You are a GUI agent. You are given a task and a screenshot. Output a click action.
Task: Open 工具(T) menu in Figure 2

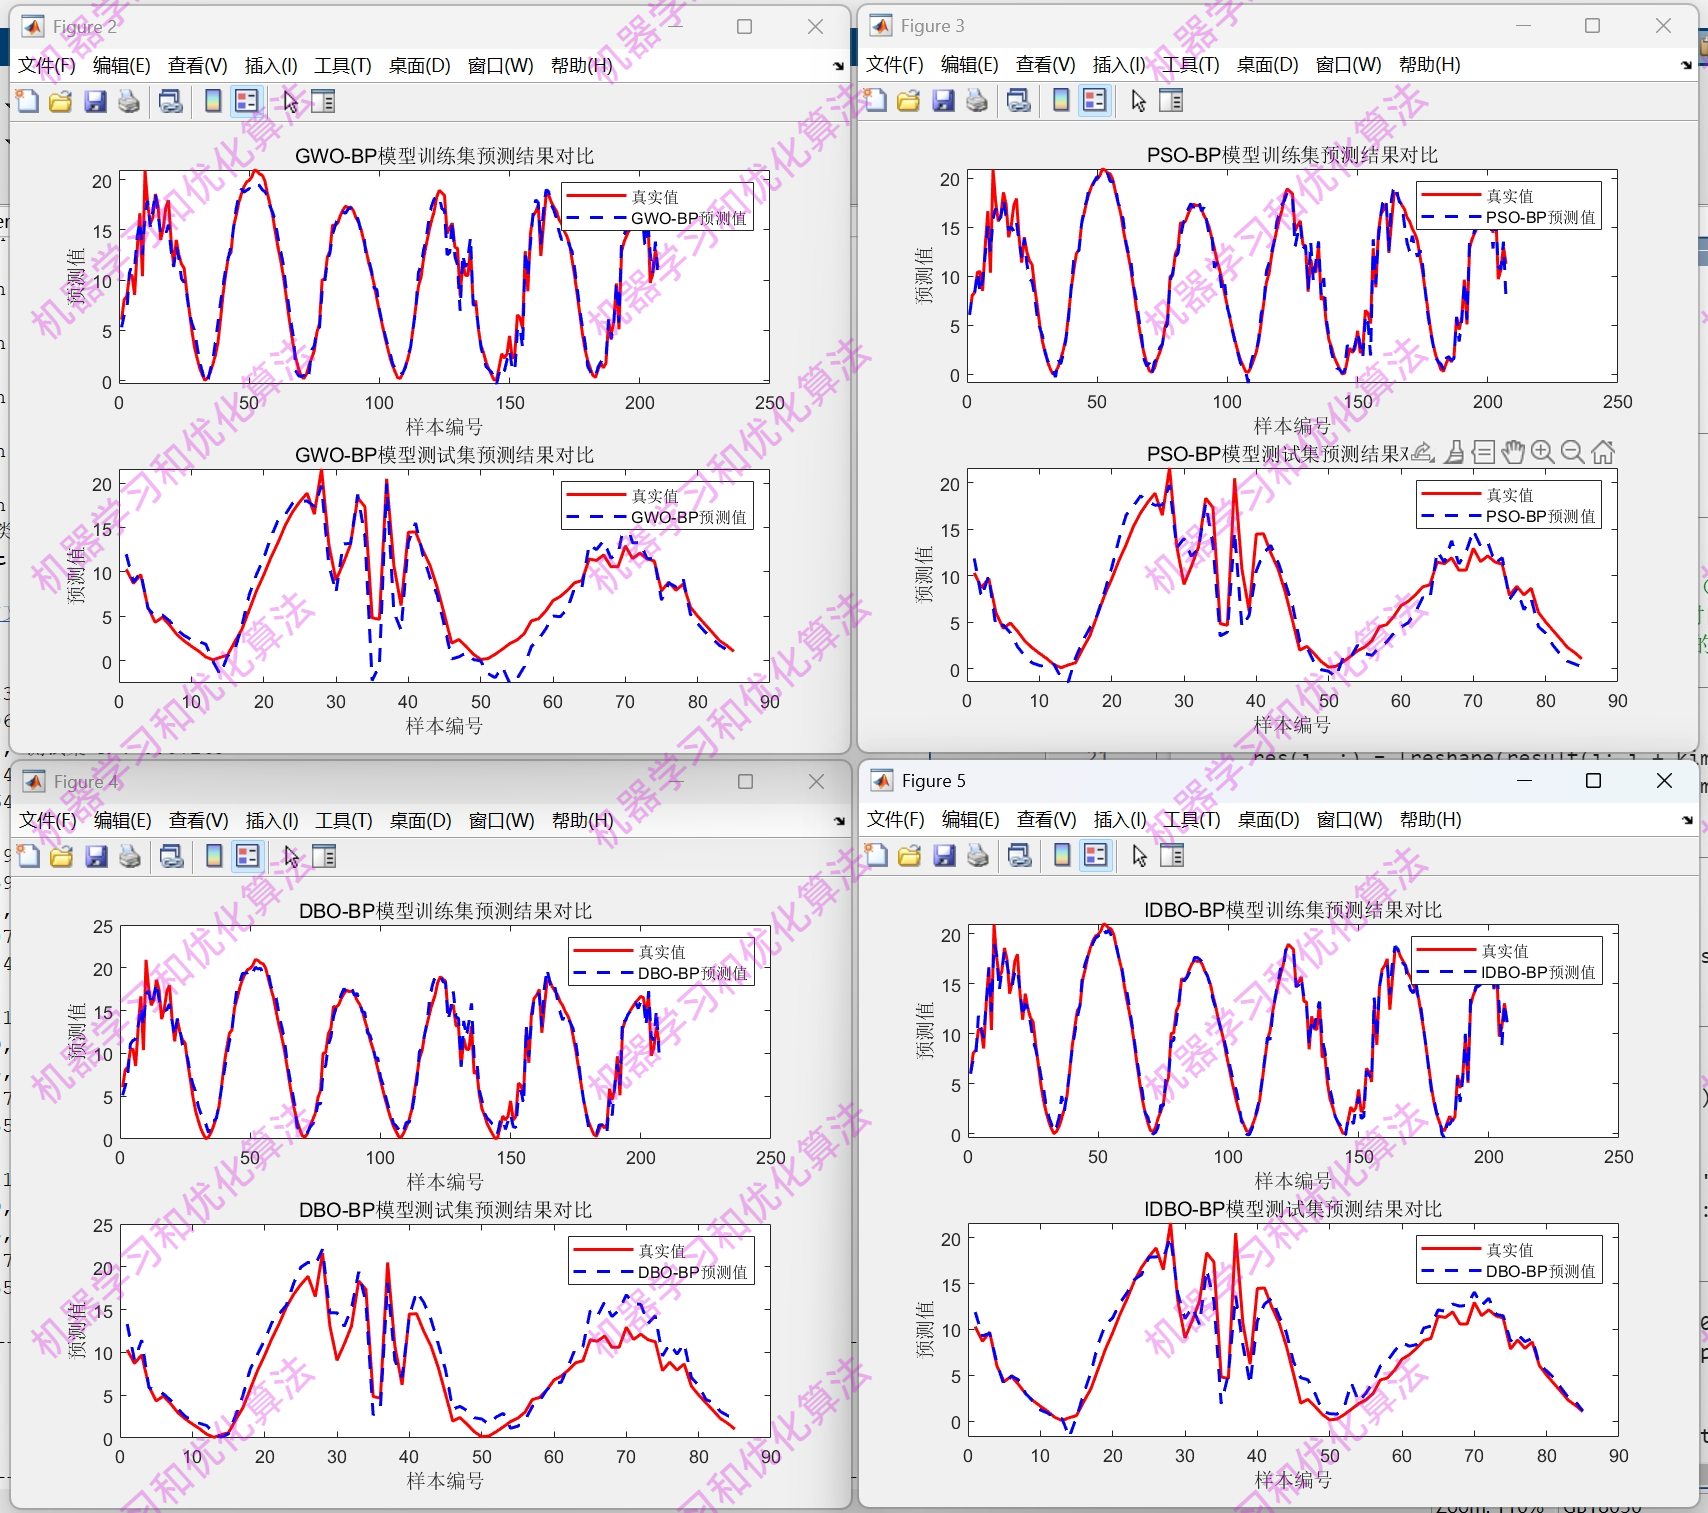[x=342, y=66]
